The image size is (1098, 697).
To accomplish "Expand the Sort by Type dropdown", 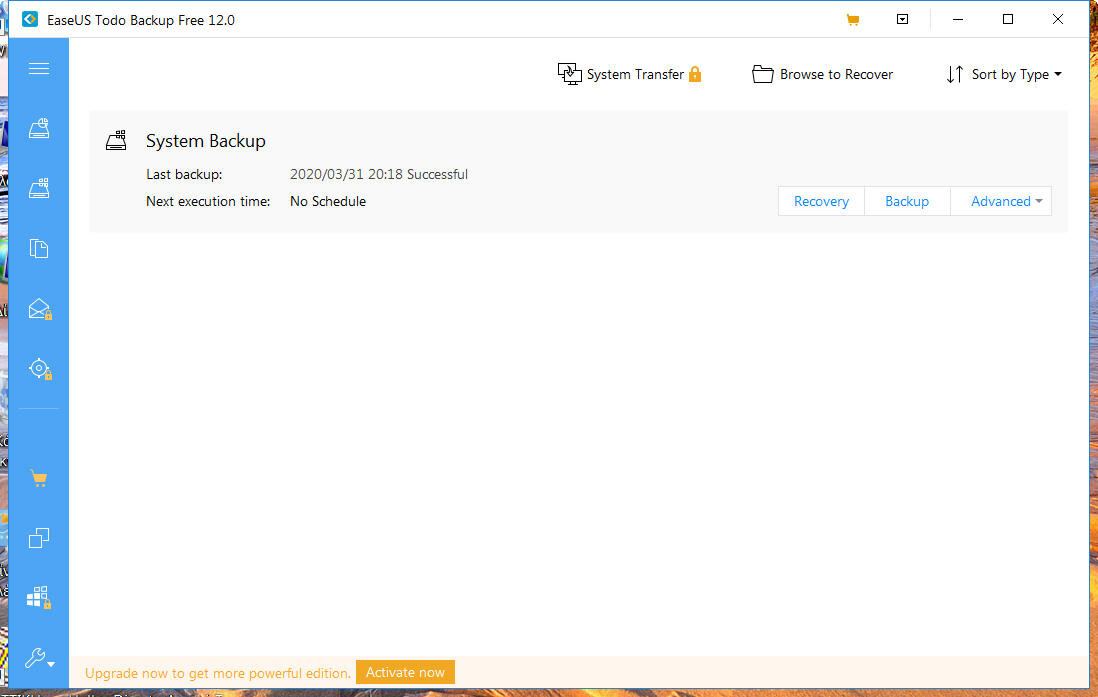I will pos(1004,74).
